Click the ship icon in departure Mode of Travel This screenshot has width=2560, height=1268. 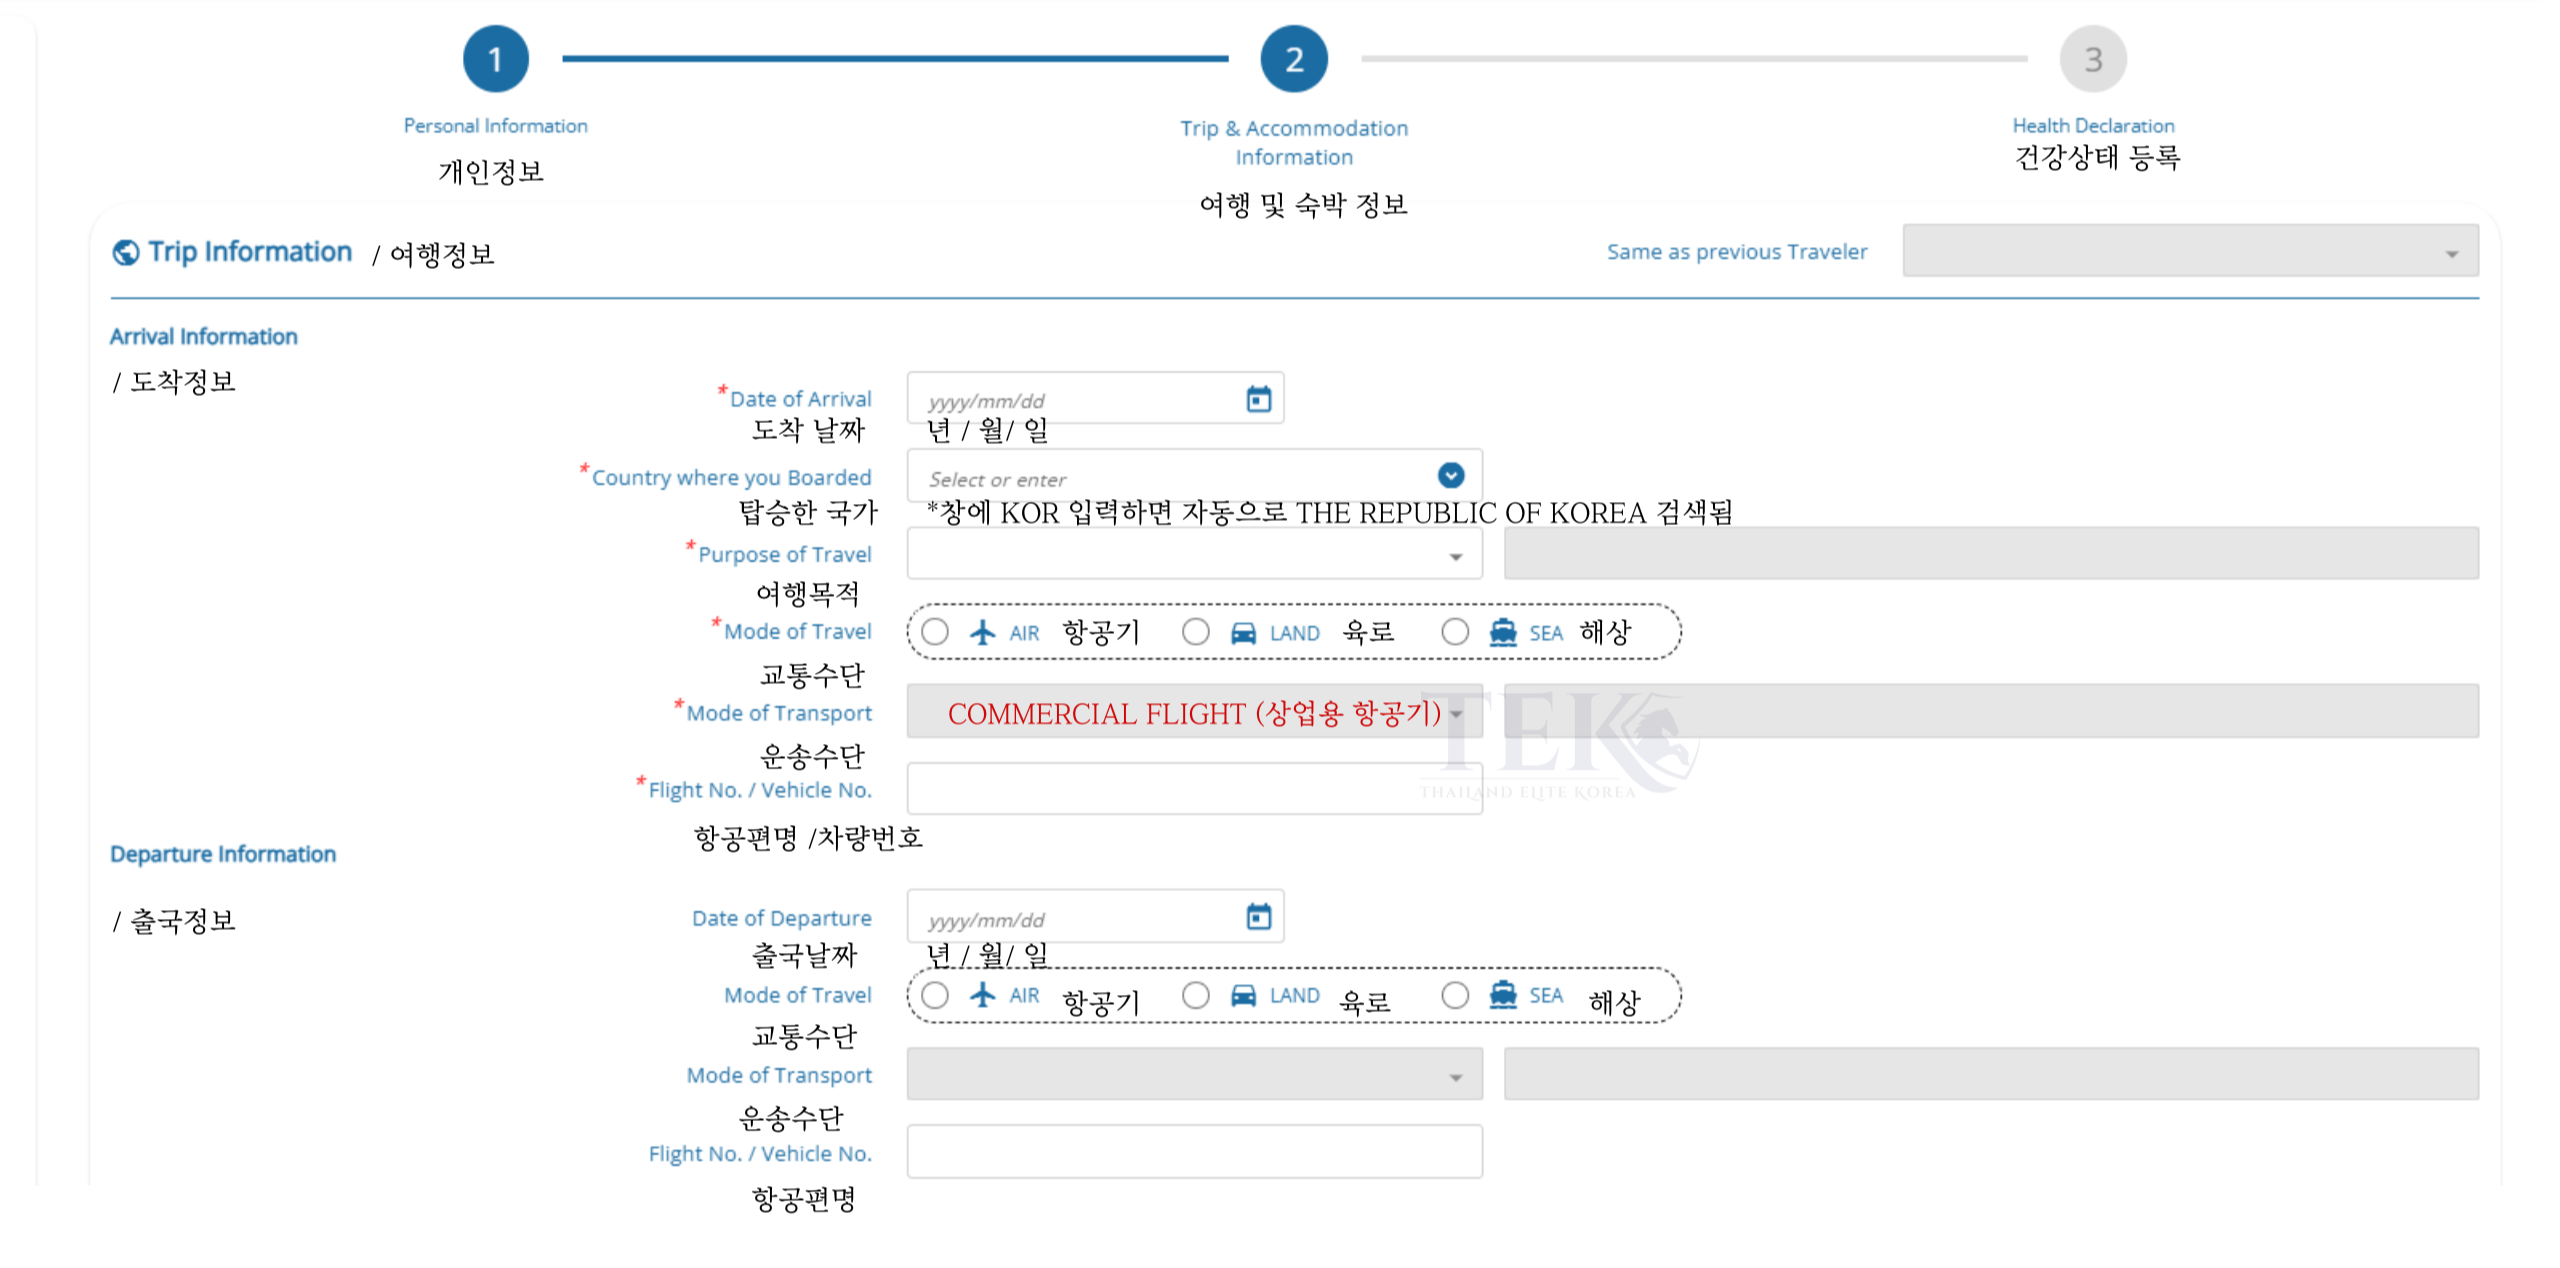tap(1502, 995)
